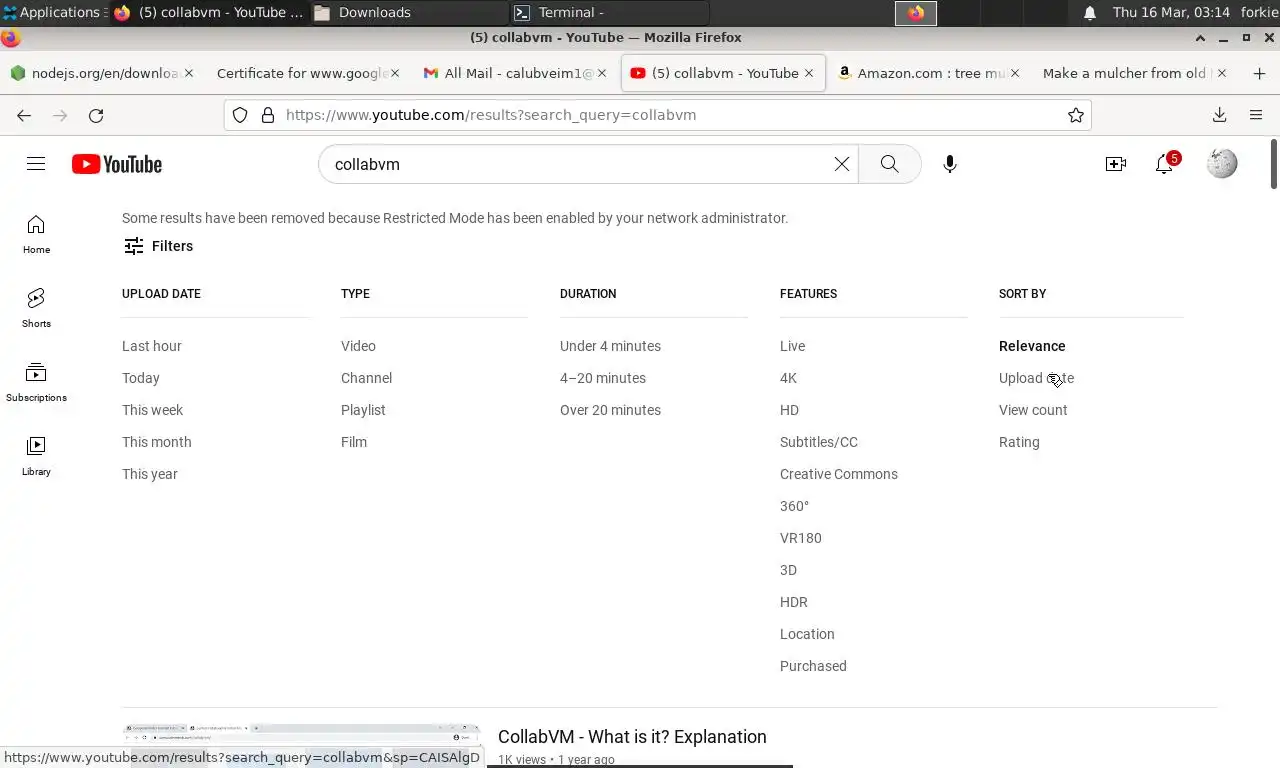Viewport: 1280px width, 768px height.
Task: Switch to Downloads window in taskbar
Action: coord(408,12)
